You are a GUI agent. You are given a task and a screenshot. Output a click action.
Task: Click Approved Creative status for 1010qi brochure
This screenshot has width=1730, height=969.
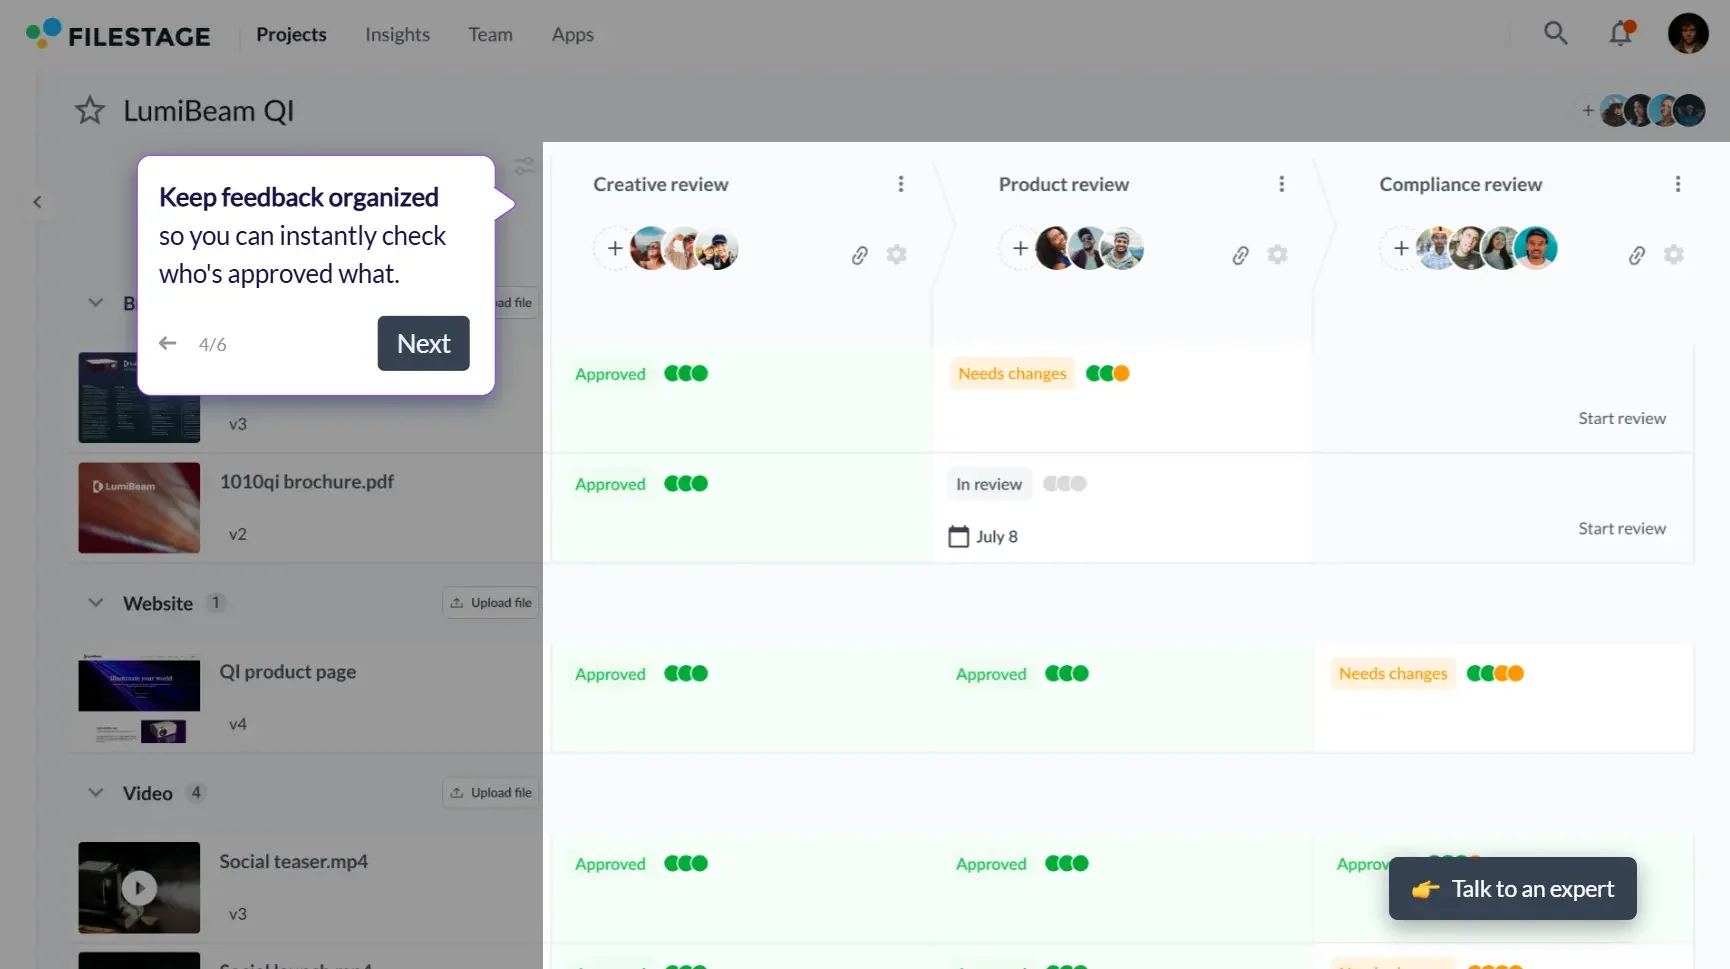click(610, 484)
